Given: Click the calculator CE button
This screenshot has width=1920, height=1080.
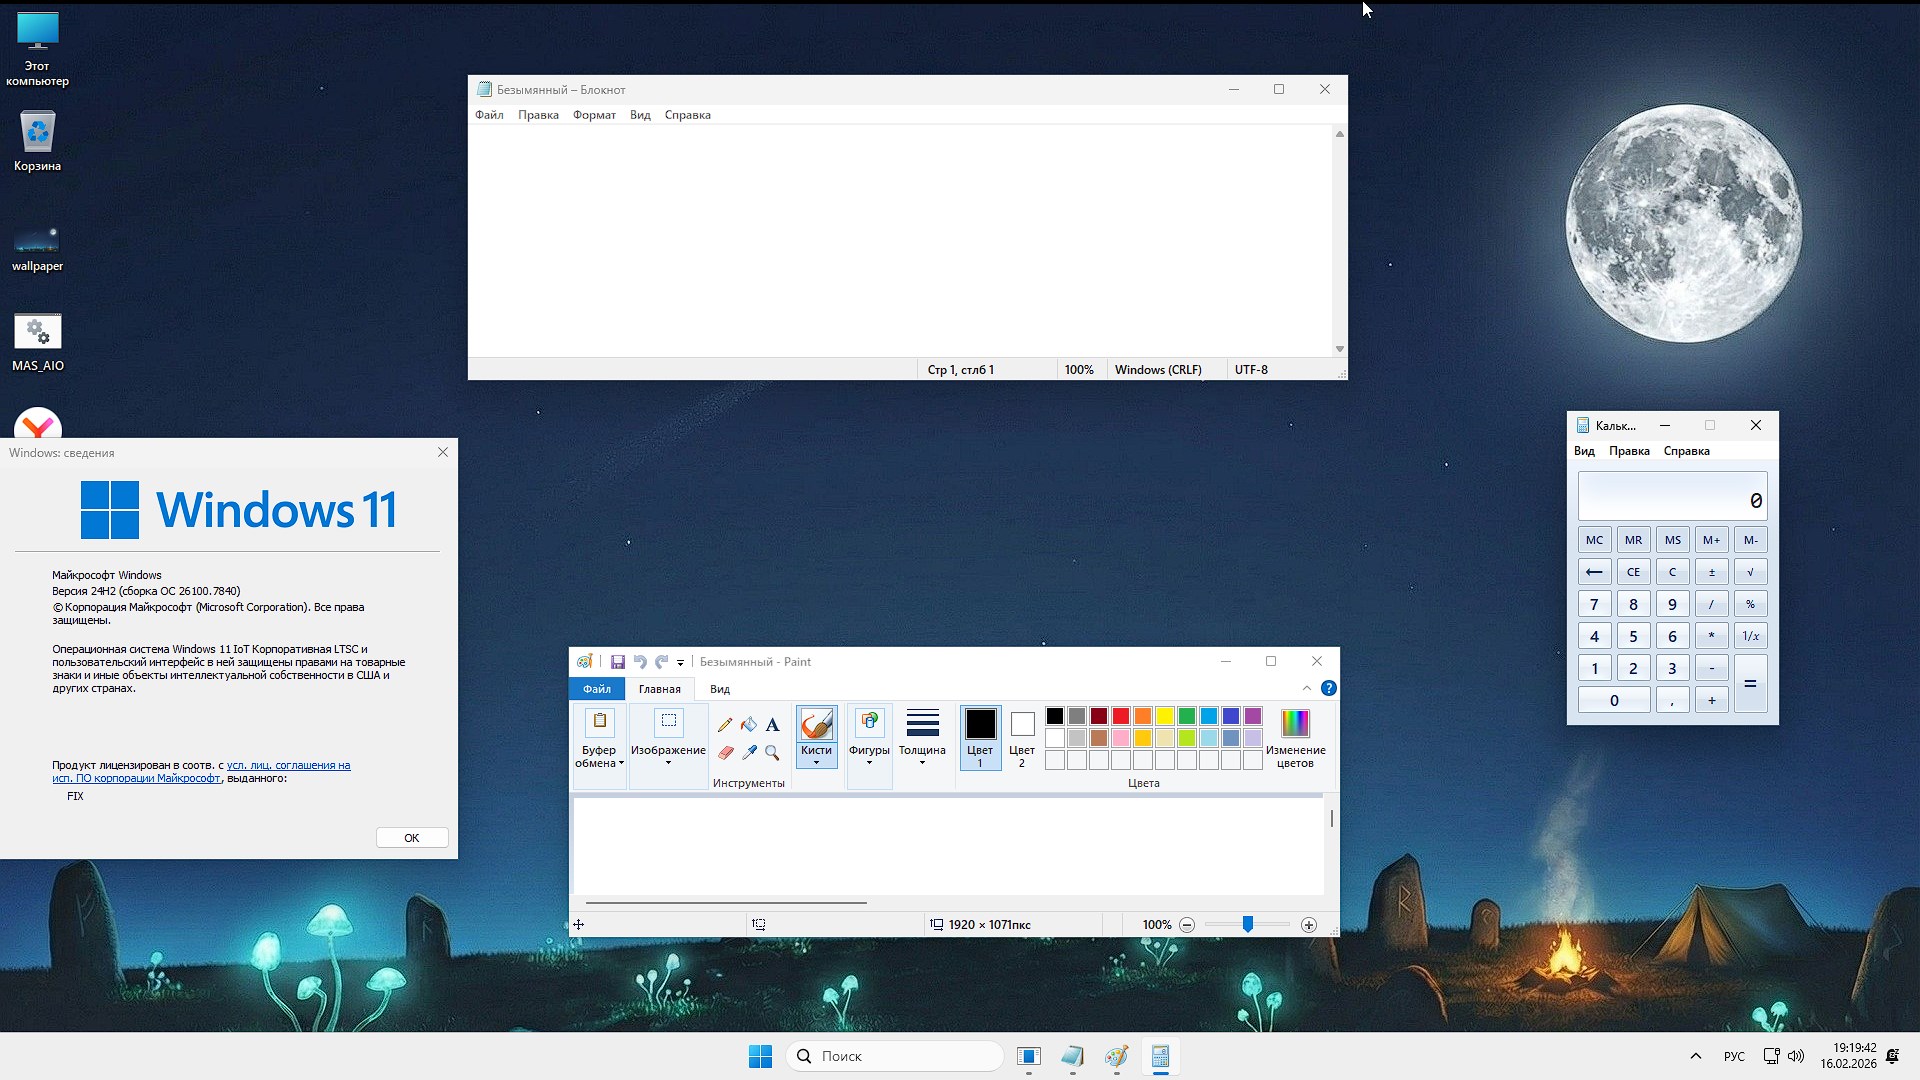Looking at the screenshot, I should [1633, 572].
